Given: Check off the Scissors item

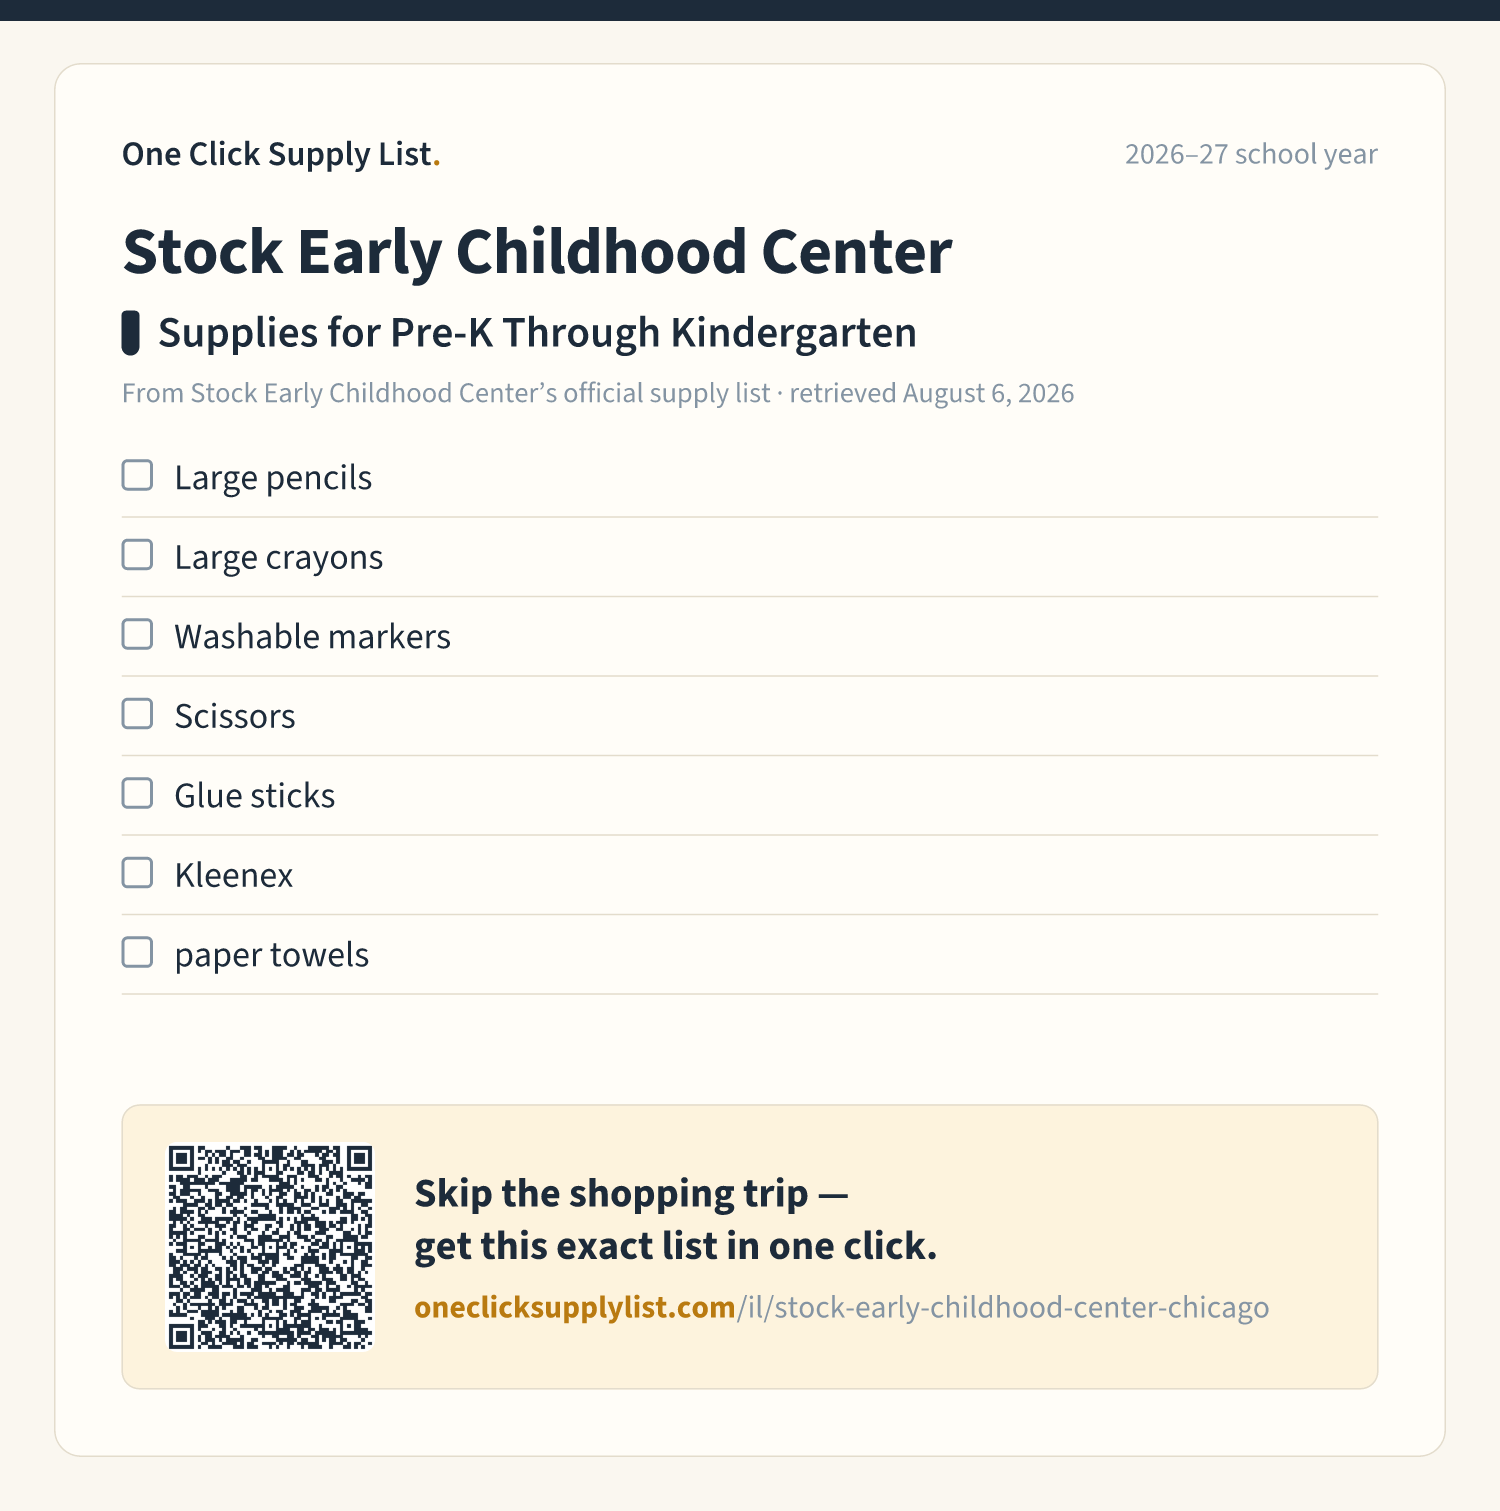Looking at the screenshot, I should pyautogui.click(x=137, y=714).
